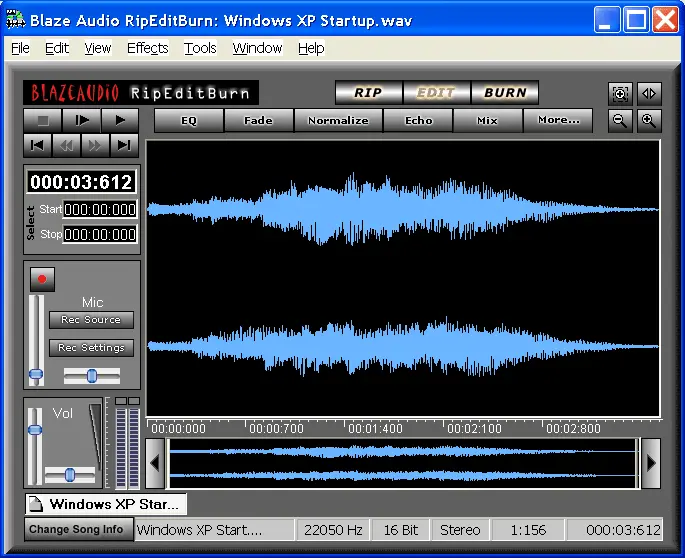The height and width of the screenshot is (558, 685).
Task: Open the Effects menu
Action: point(148,48)
